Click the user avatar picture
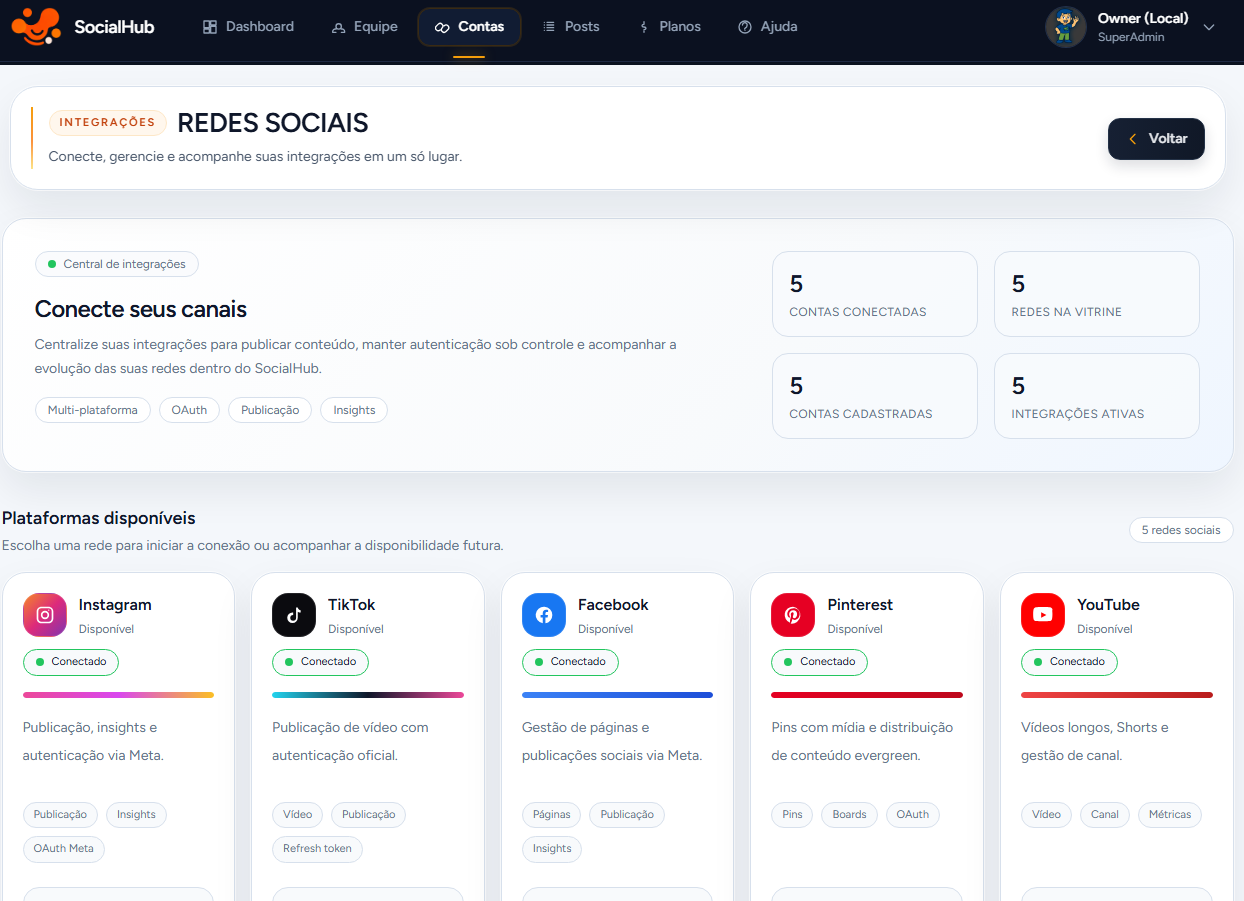Screen dimensions: 1244x901 pyautogui.click(x=1066, y=27)
